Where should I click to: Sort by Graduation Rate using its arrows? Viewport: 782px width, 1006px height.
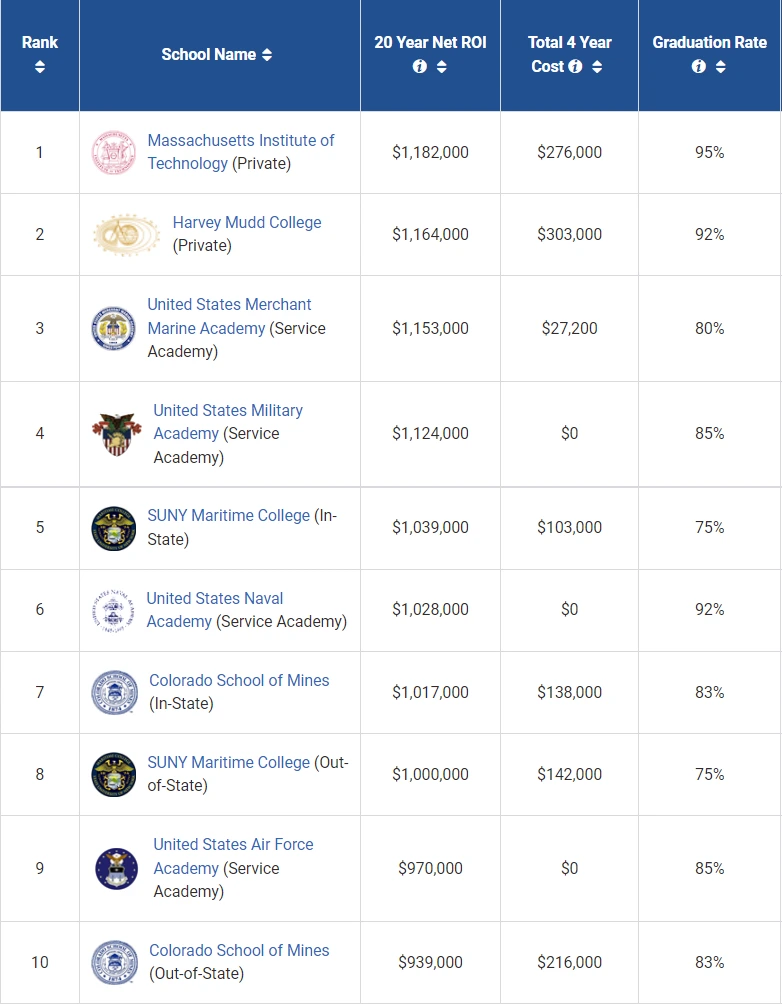(720, 67)
